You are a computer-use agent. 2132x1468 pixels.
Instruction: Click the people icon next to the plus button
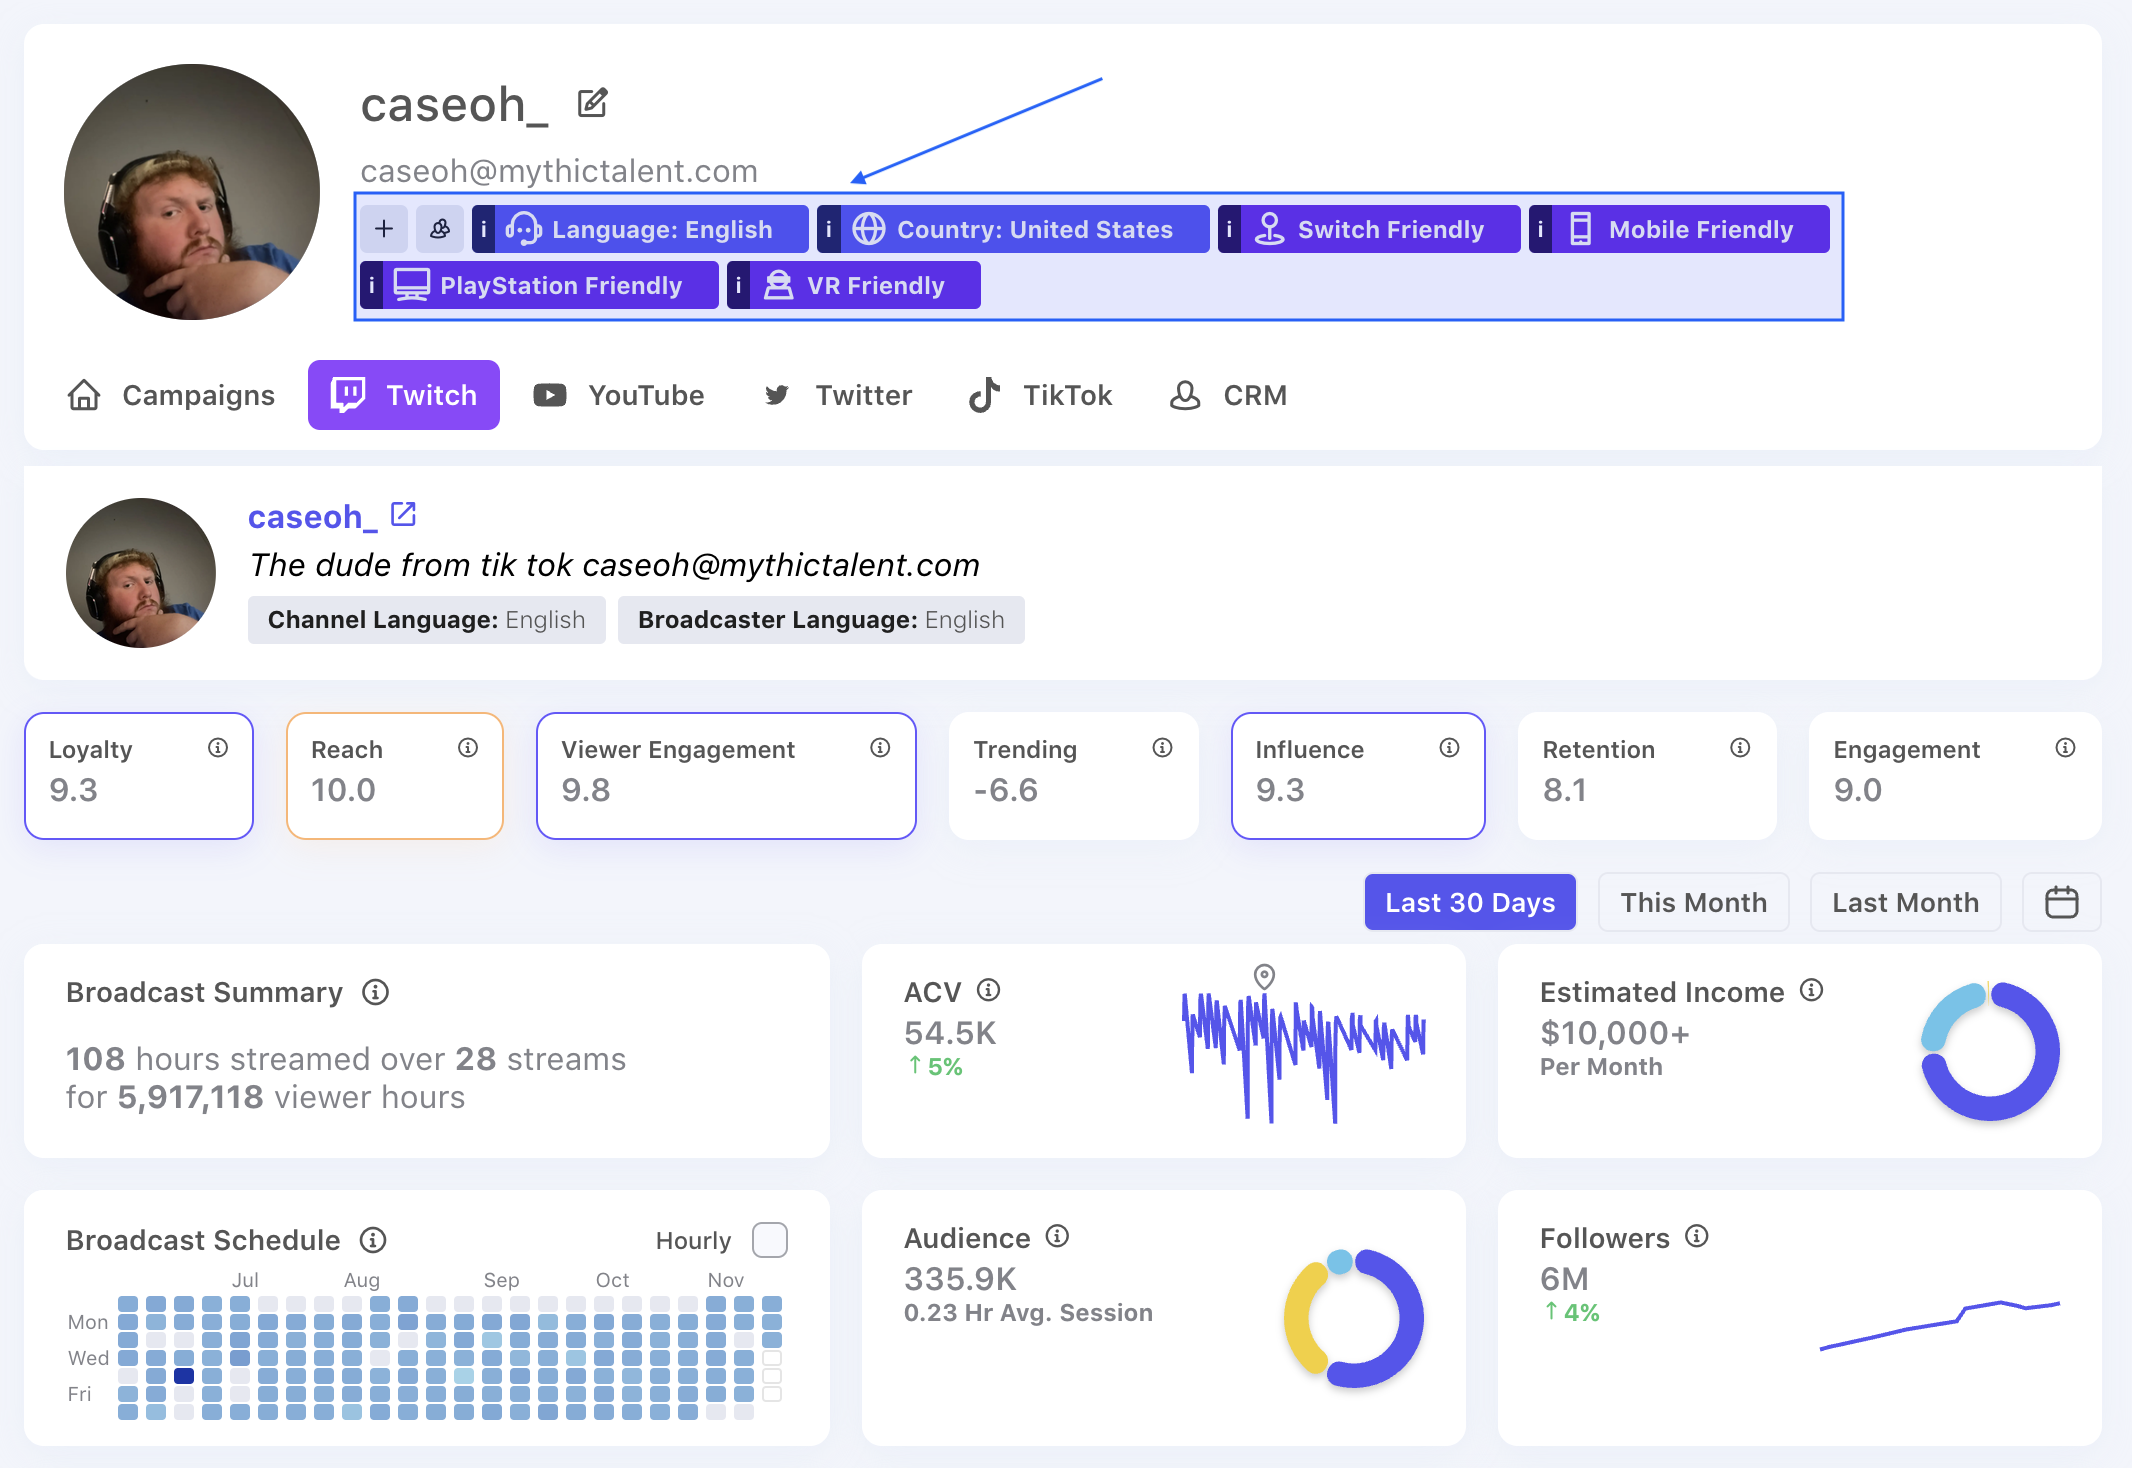pyautogui.click(x=440, y=229)
